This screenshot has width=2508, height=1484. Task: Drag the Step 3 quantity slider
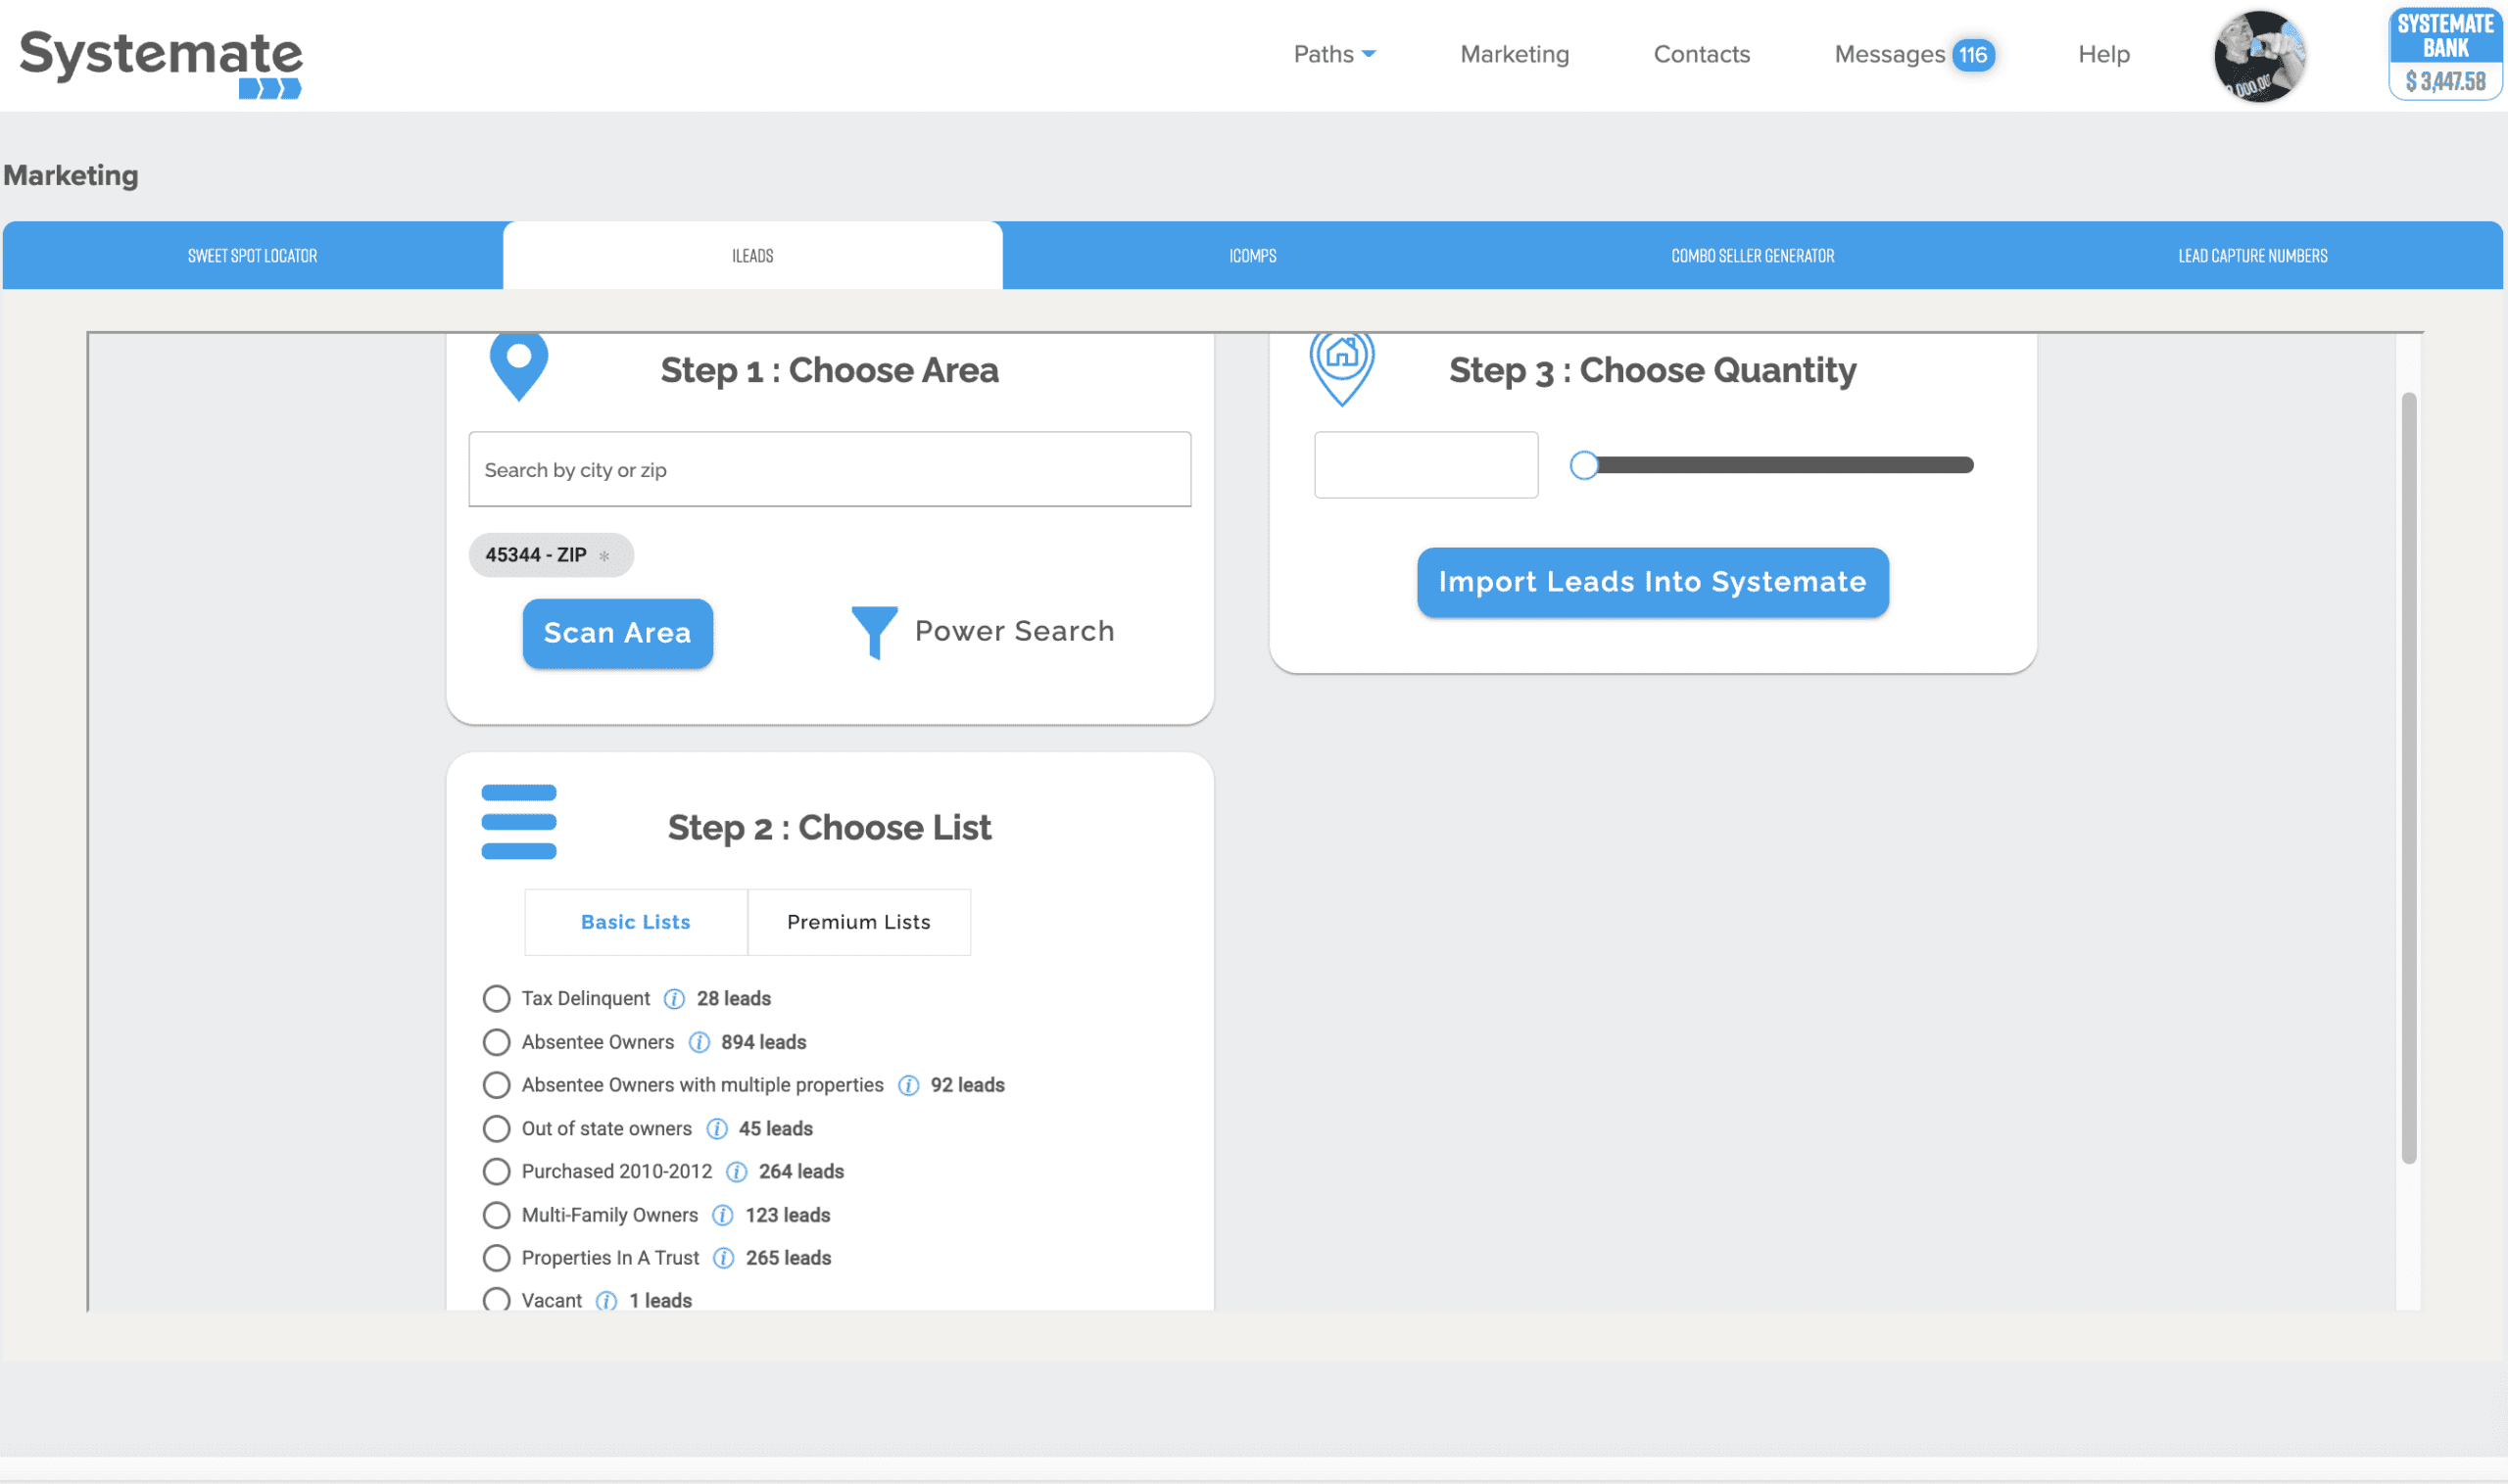click(1586, 464)
